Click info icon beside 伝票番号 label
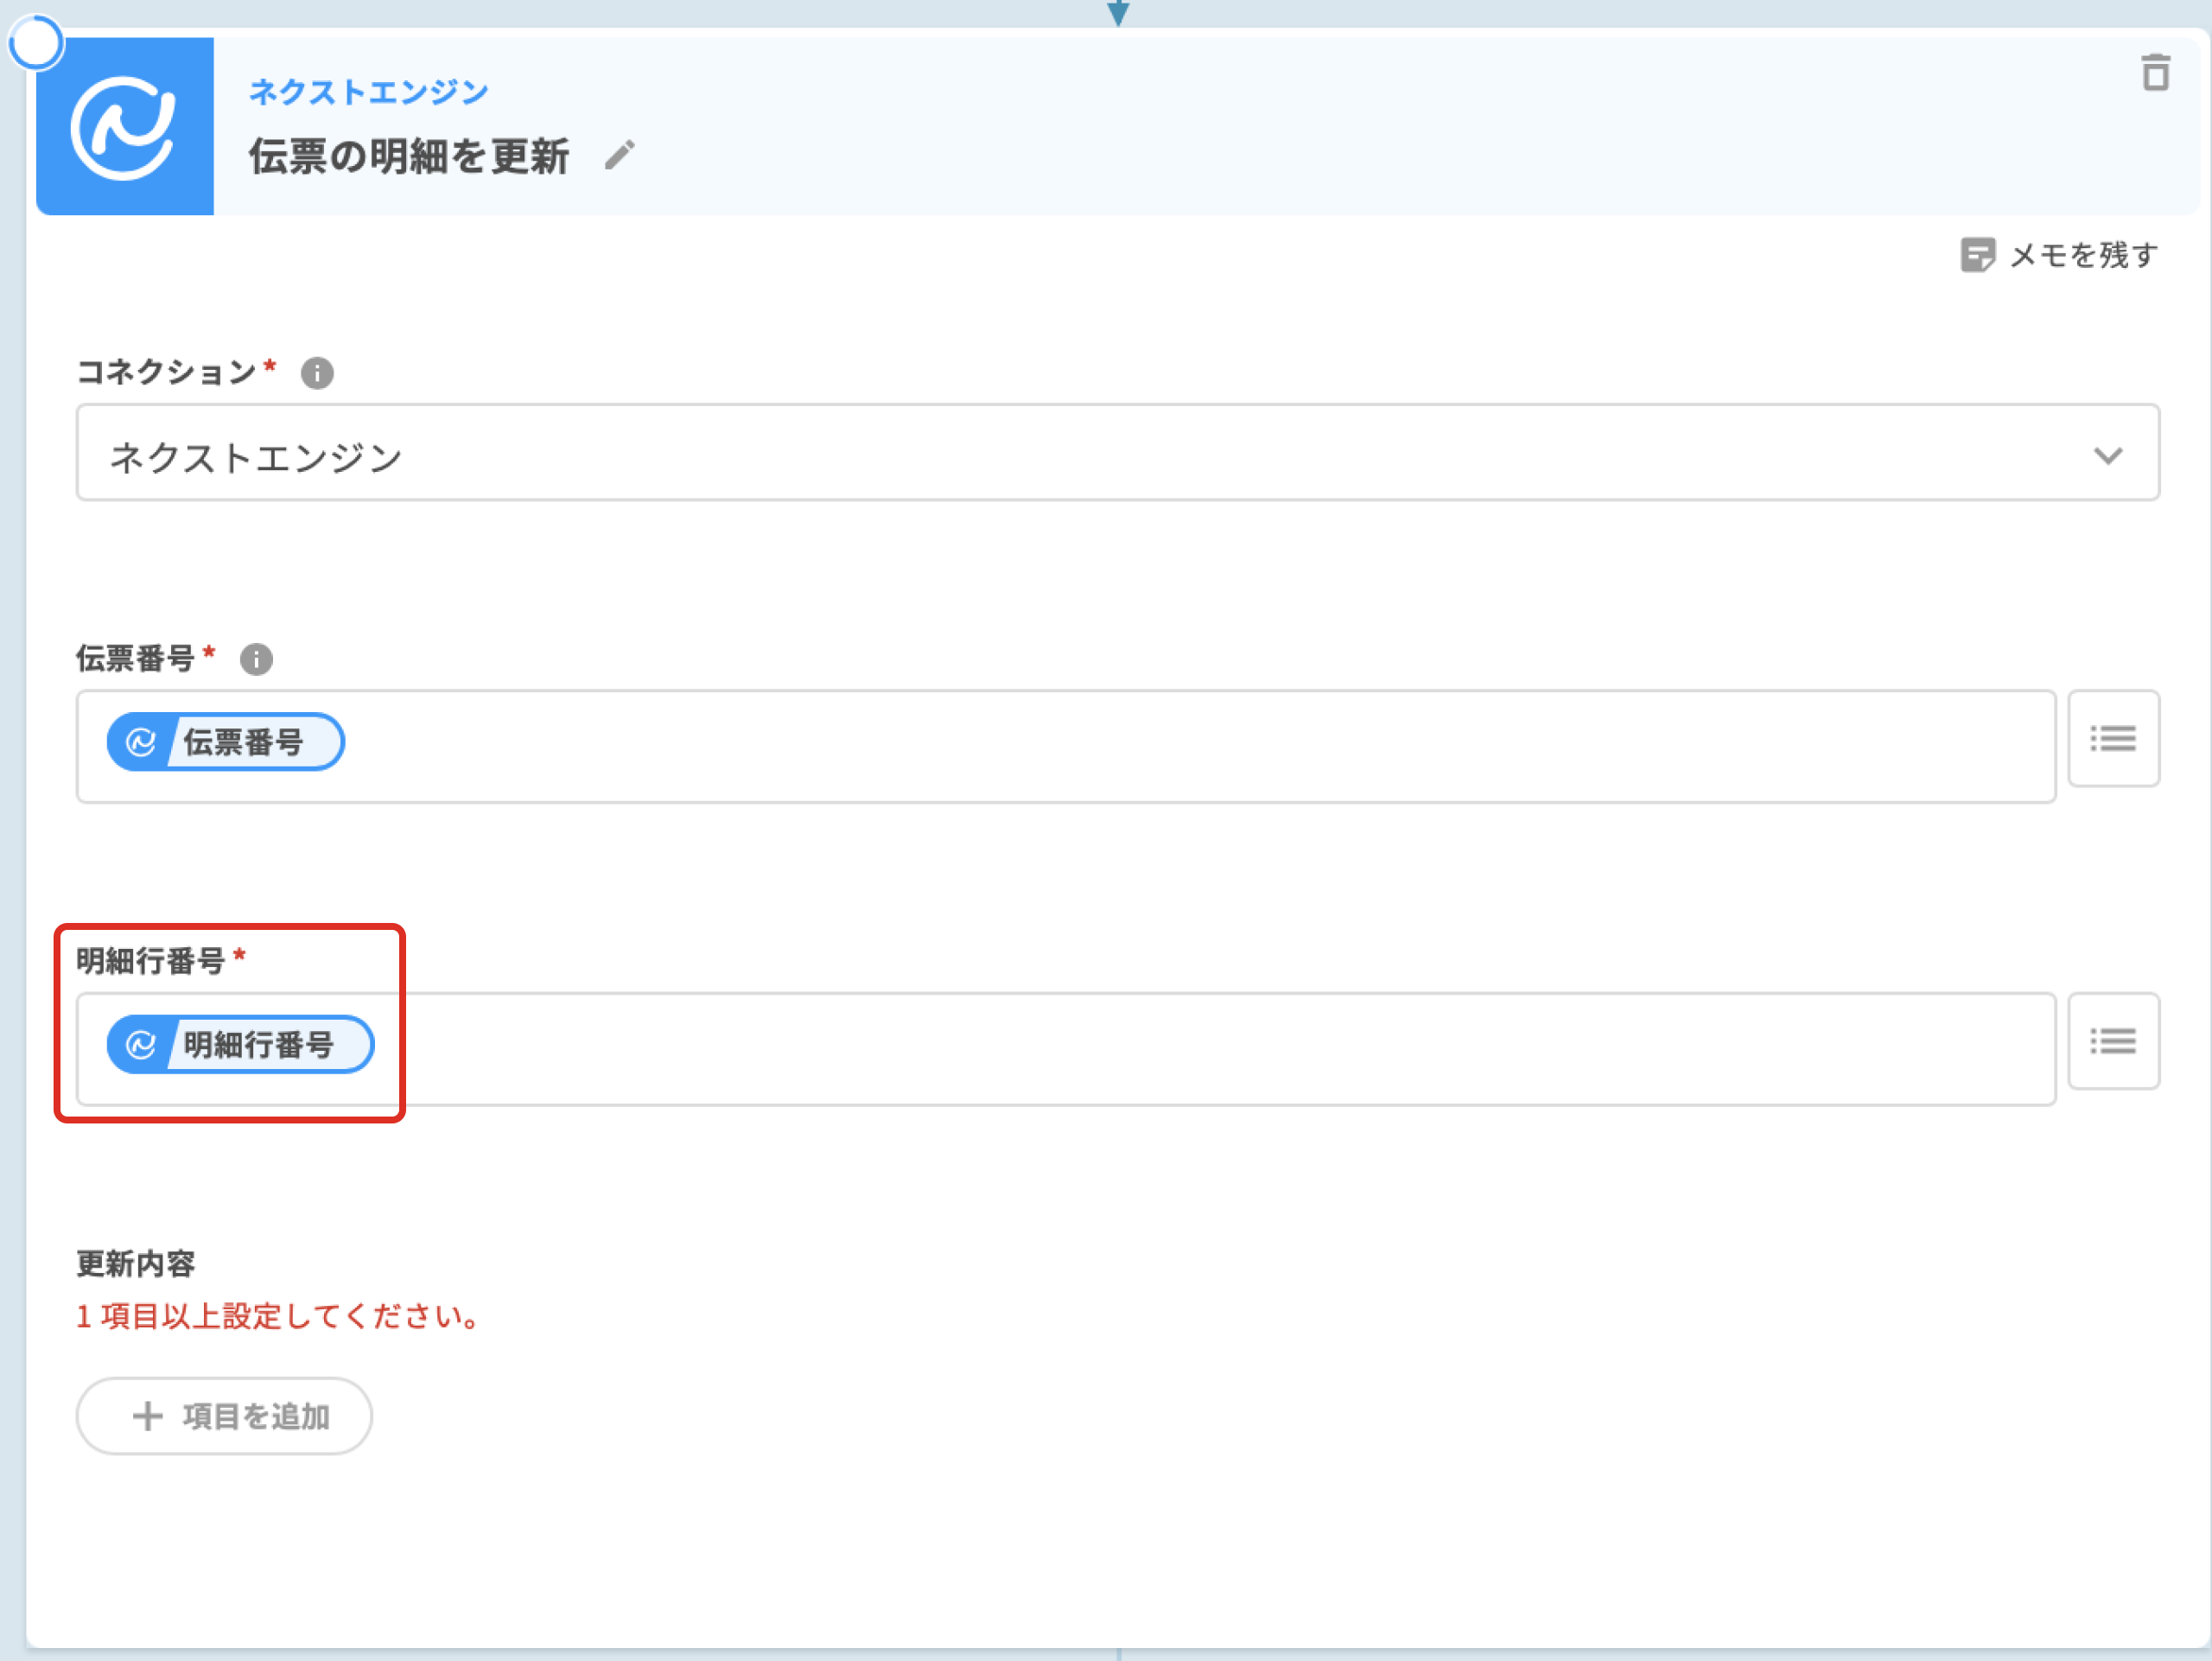Viewport: 2212px width, 1661px height. click(x=256, y=659)
